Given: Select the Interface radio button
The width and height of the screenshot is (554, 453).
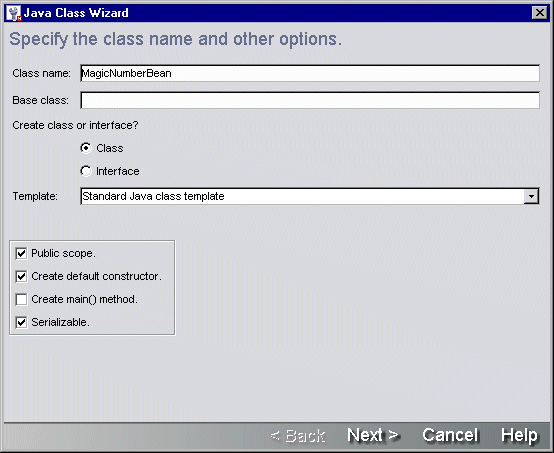Looking at the screenshot, I should 86,171.
